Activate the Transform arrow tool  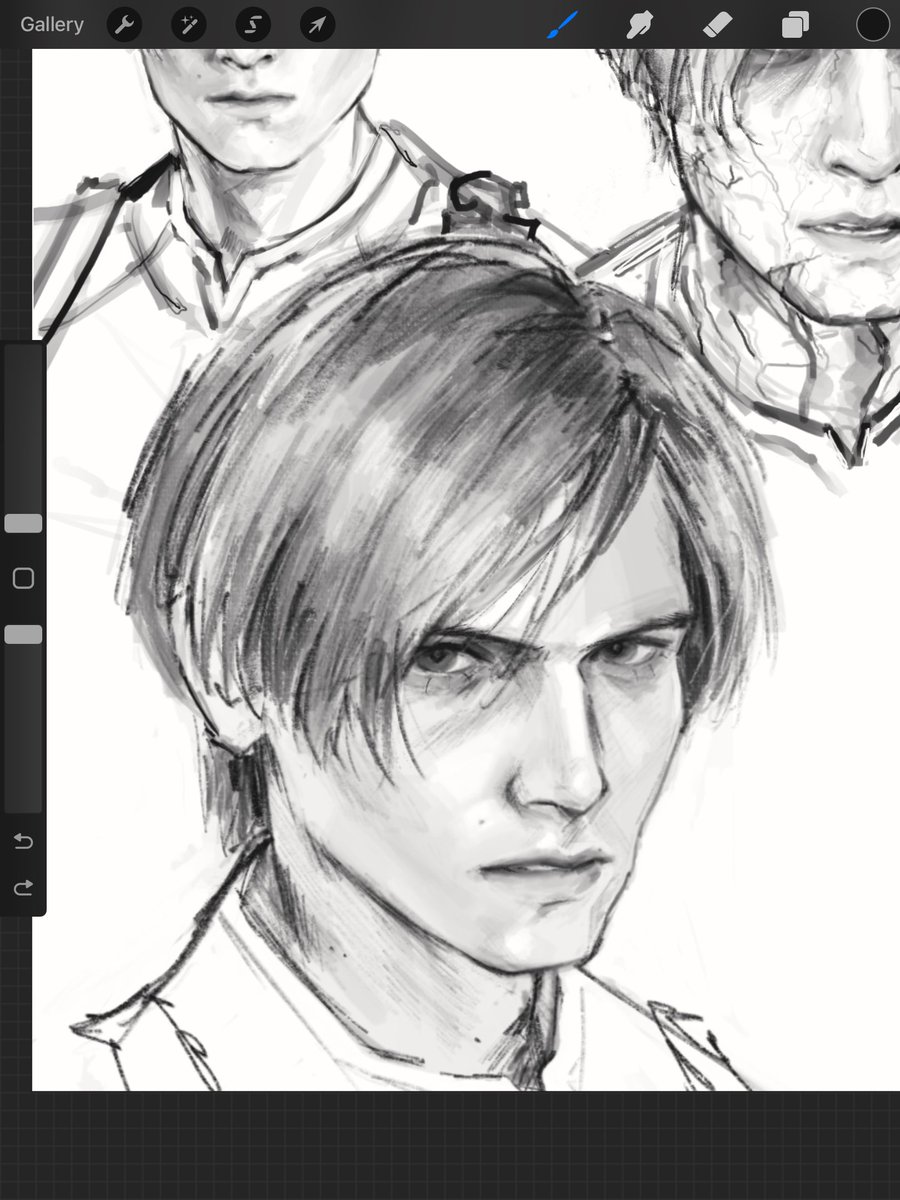tap(317, 25)
